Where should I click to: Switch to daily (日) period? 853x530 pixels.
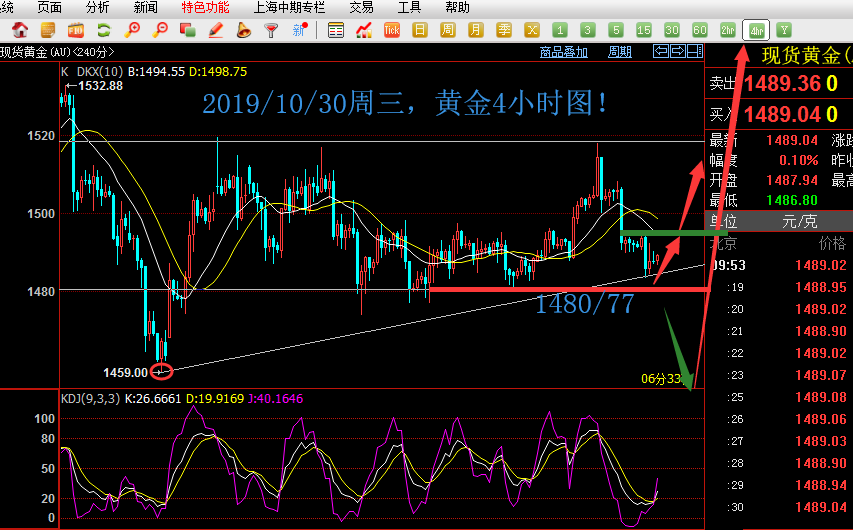[x=419, y=30]
